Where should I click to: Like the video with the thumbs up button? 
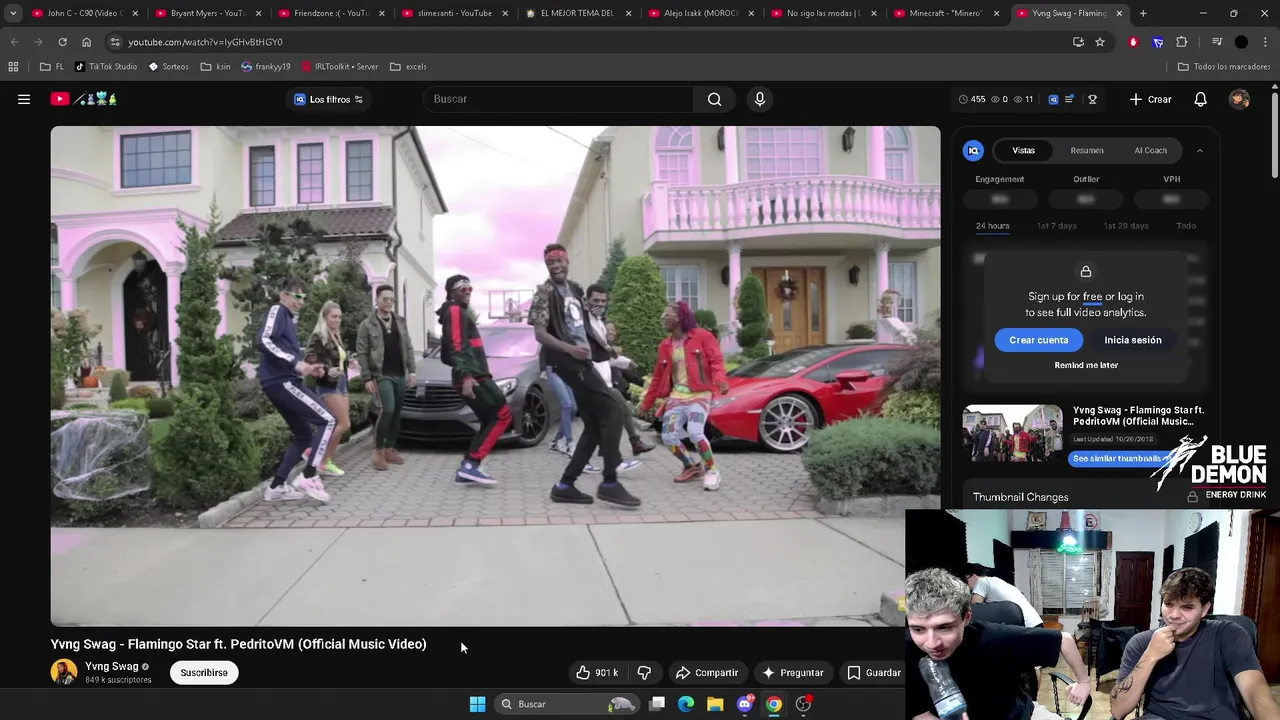[597, 673]
